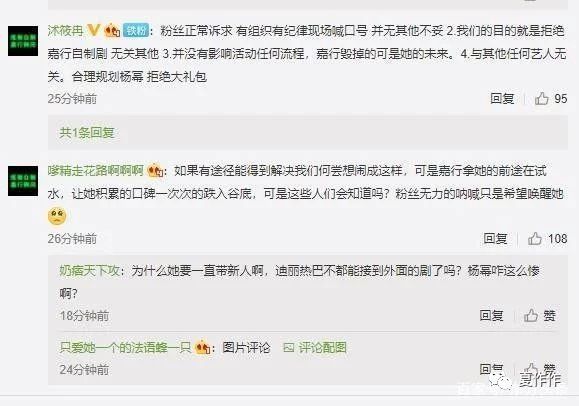This screenshot has height=406, width=579.
Task: Open the 评论配图 image attachment
Action: click(x=315, y=347)
